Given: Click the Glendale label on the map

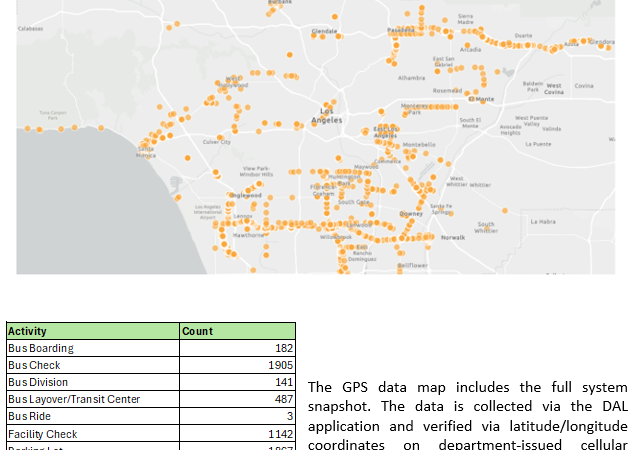Looking at the screenshot, I should coord(325,31).
